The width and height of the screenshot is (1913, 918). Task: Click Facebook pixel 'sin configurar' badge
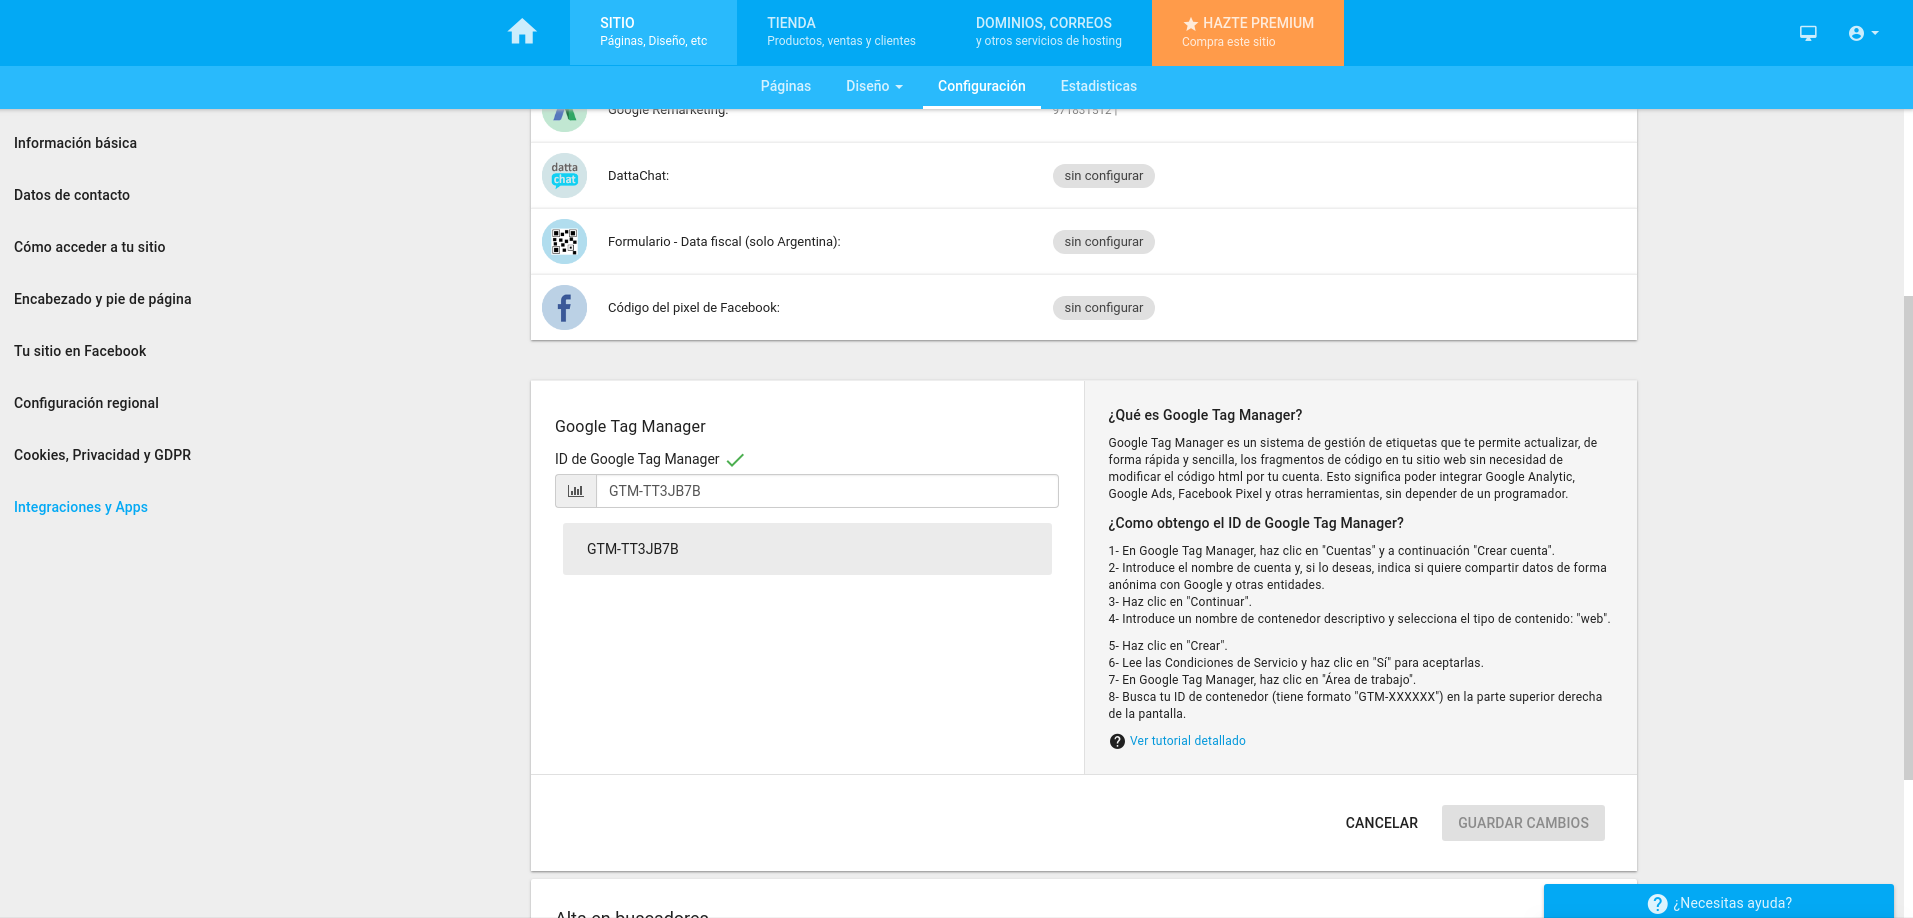click(x=1103, y=308)
